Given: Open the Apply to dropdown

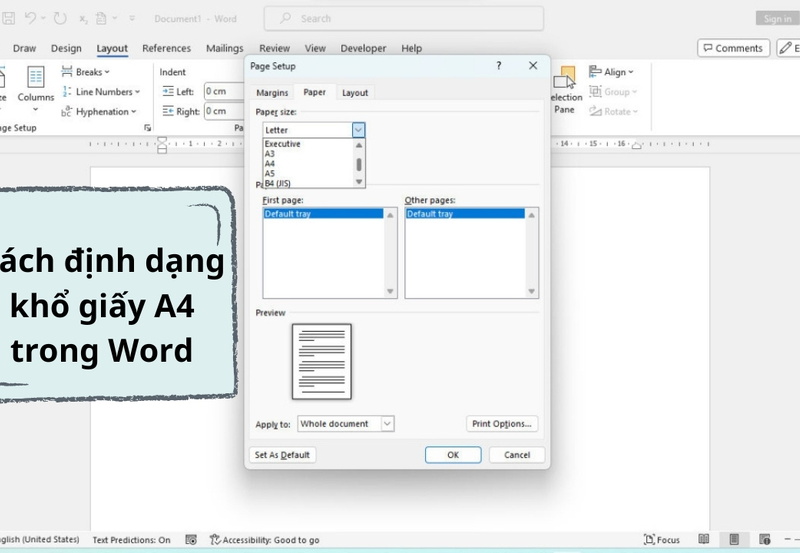Looking at the screenshot, I should pyautogui.click(x=346, y=424).
